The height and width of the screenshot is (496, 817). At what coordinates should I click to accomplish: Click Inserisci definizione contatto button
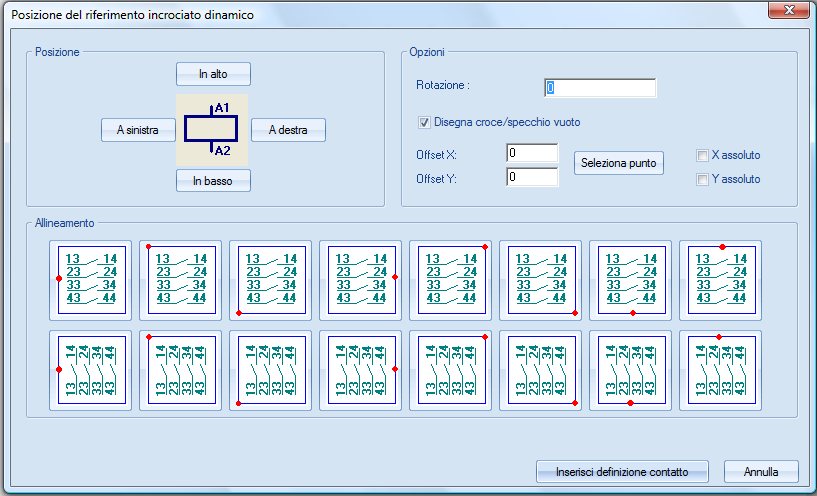622,472
